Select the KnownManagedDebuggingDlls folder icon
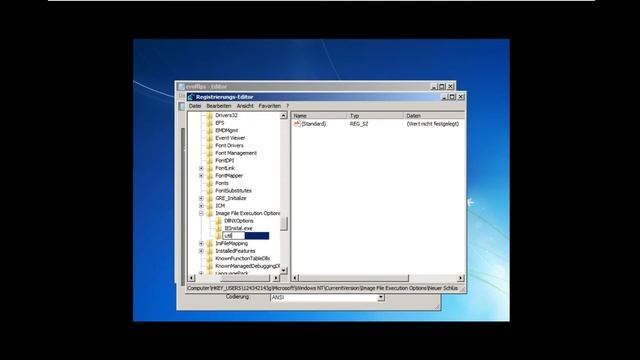The height and width of the screenshot is (360, 640). (x=209, y=266)
